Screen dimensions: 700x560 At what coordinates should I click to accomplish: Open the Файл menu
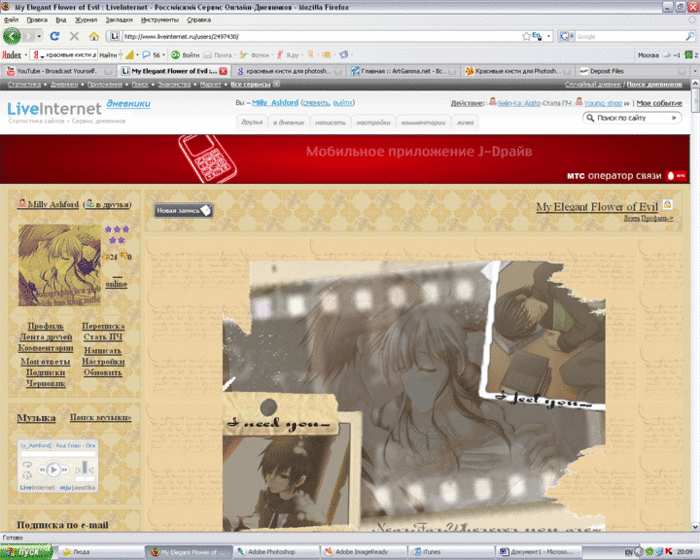11,20
